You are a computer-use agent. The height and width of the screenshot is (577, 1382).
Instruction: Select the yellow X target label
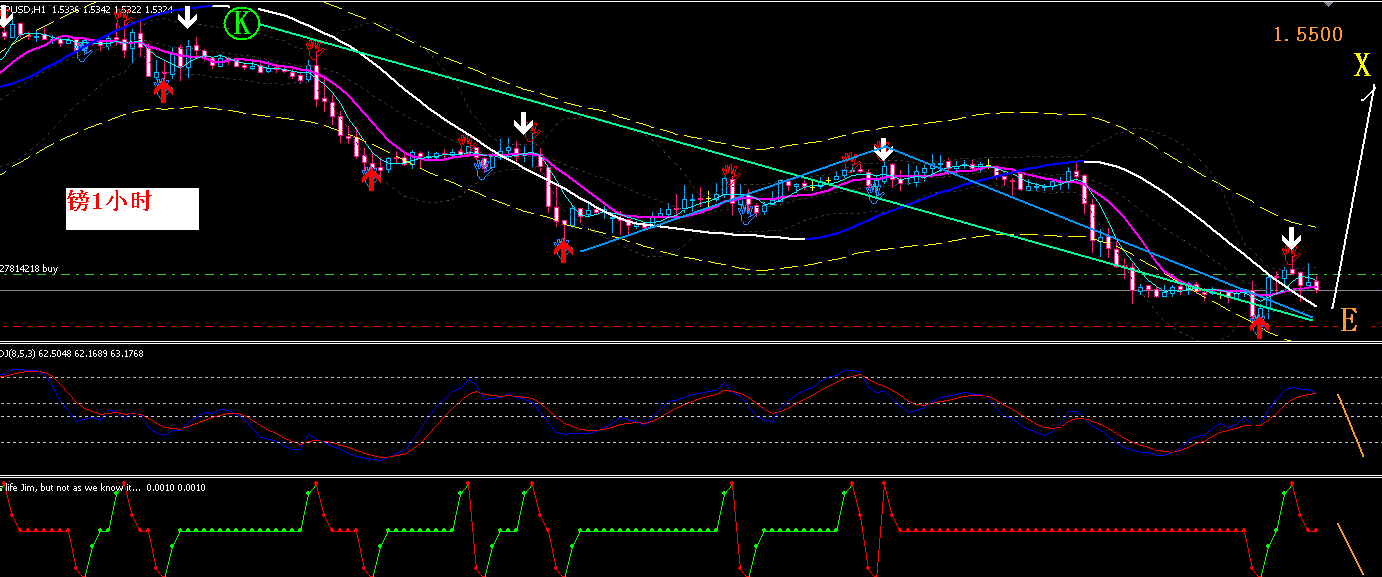pyautogui.click(x=1362, y=67)
